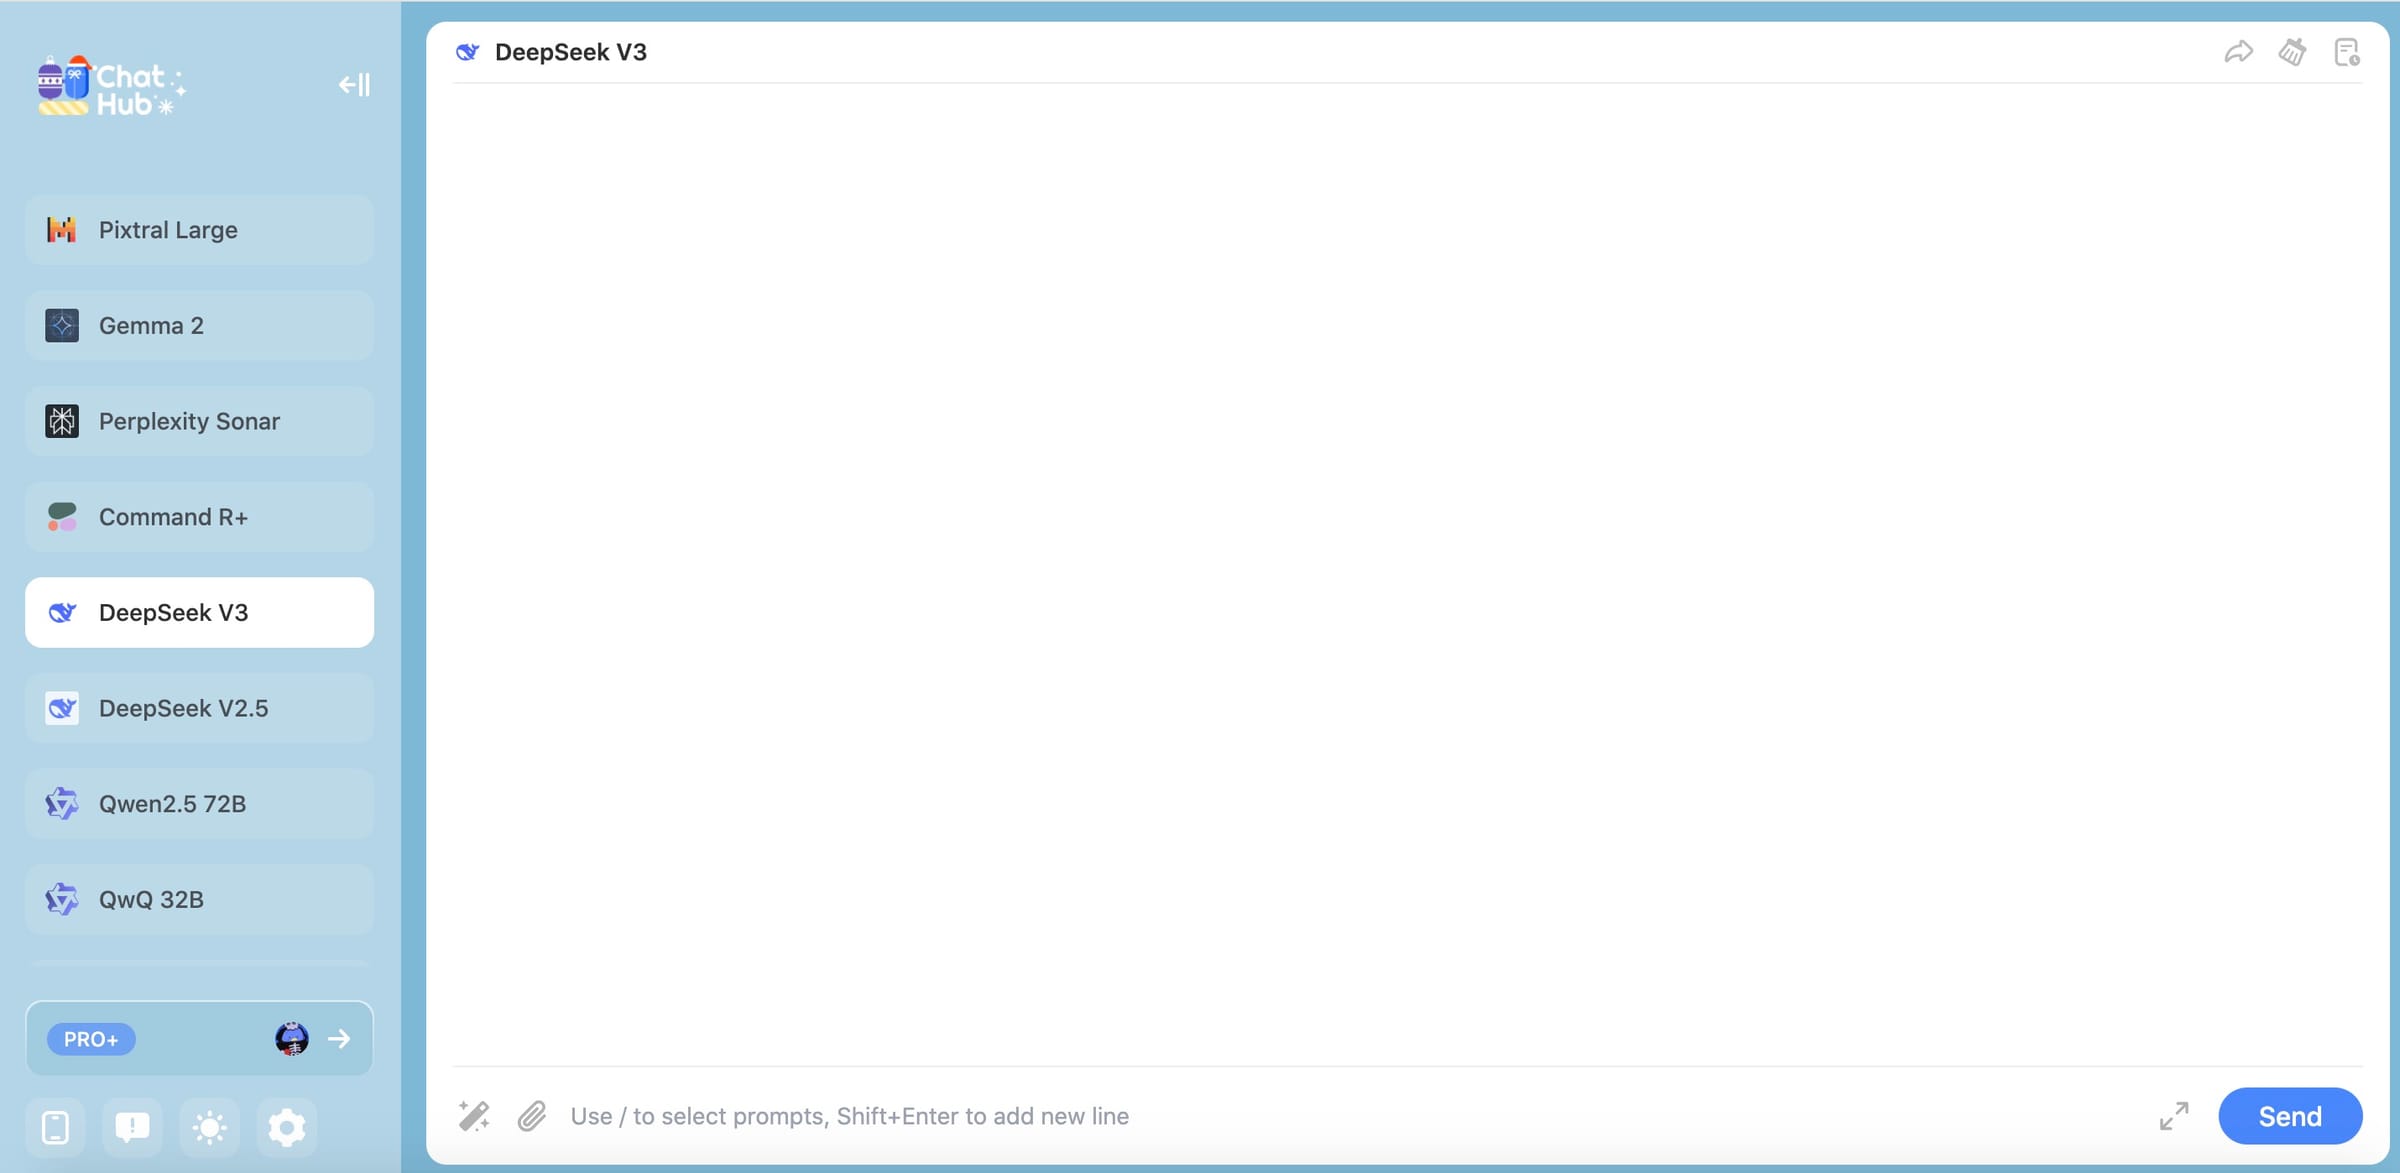Open account menu arrow beside avatar

[x=339, y=1039]
